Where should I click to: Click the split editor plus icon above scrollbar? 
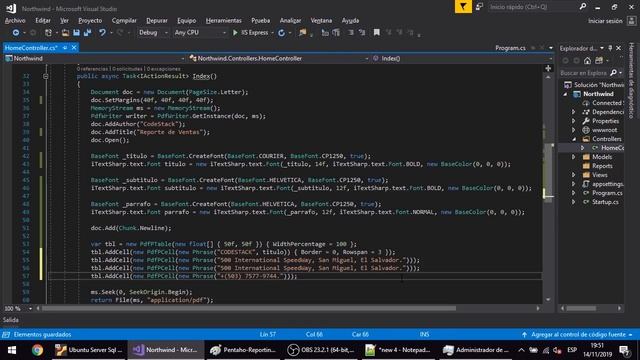tap(548, 68)
